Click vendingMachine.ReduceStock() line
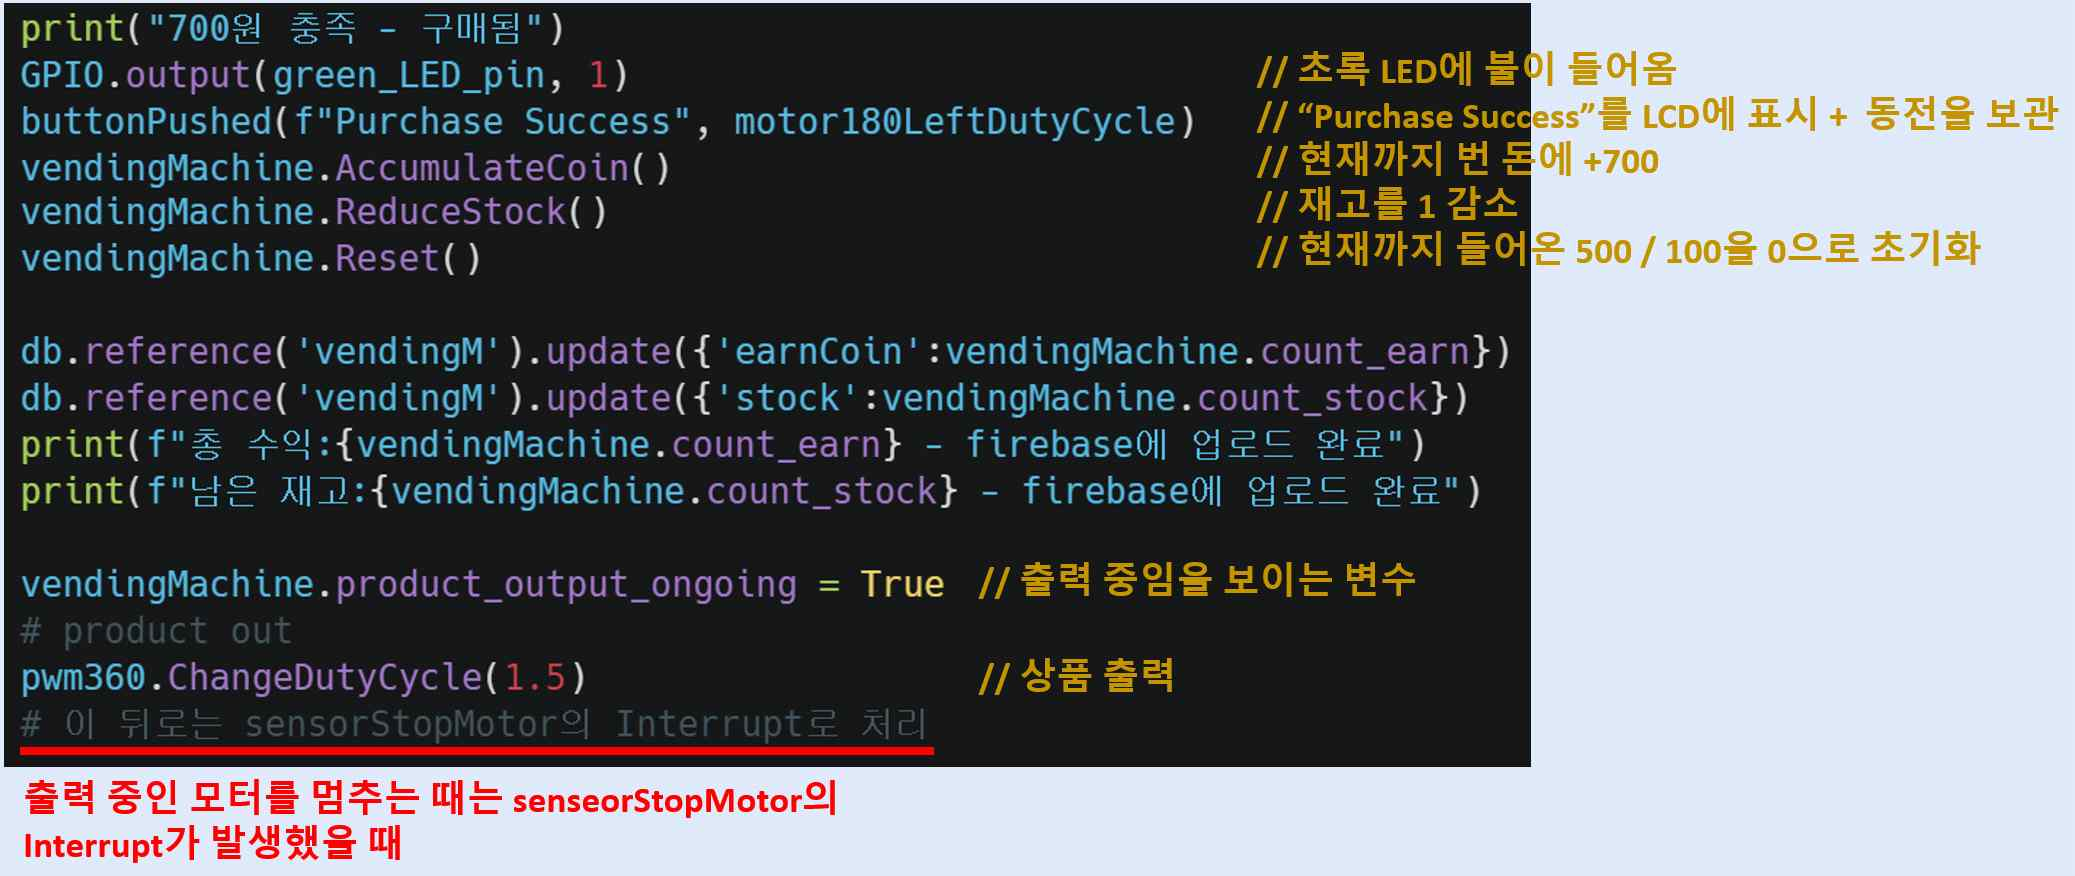 314,212
